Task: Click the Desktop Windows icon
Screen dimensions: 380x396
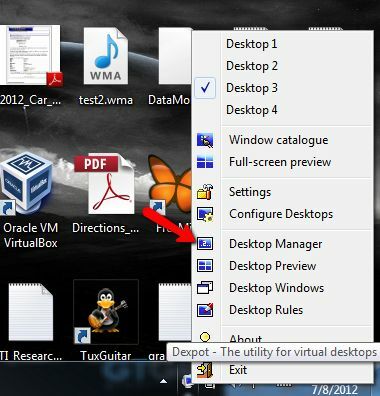Action: [205, 288]
